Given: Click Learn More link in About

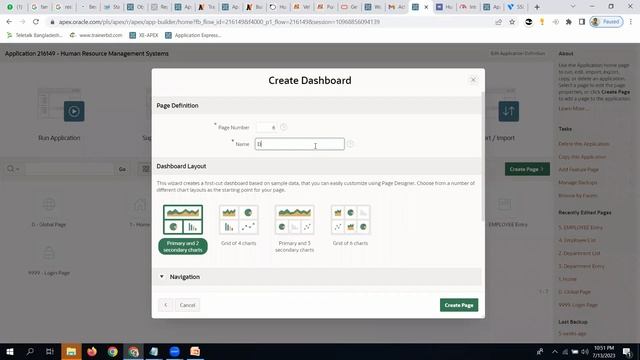Looking at the screenshot, I should pos(573,109).
